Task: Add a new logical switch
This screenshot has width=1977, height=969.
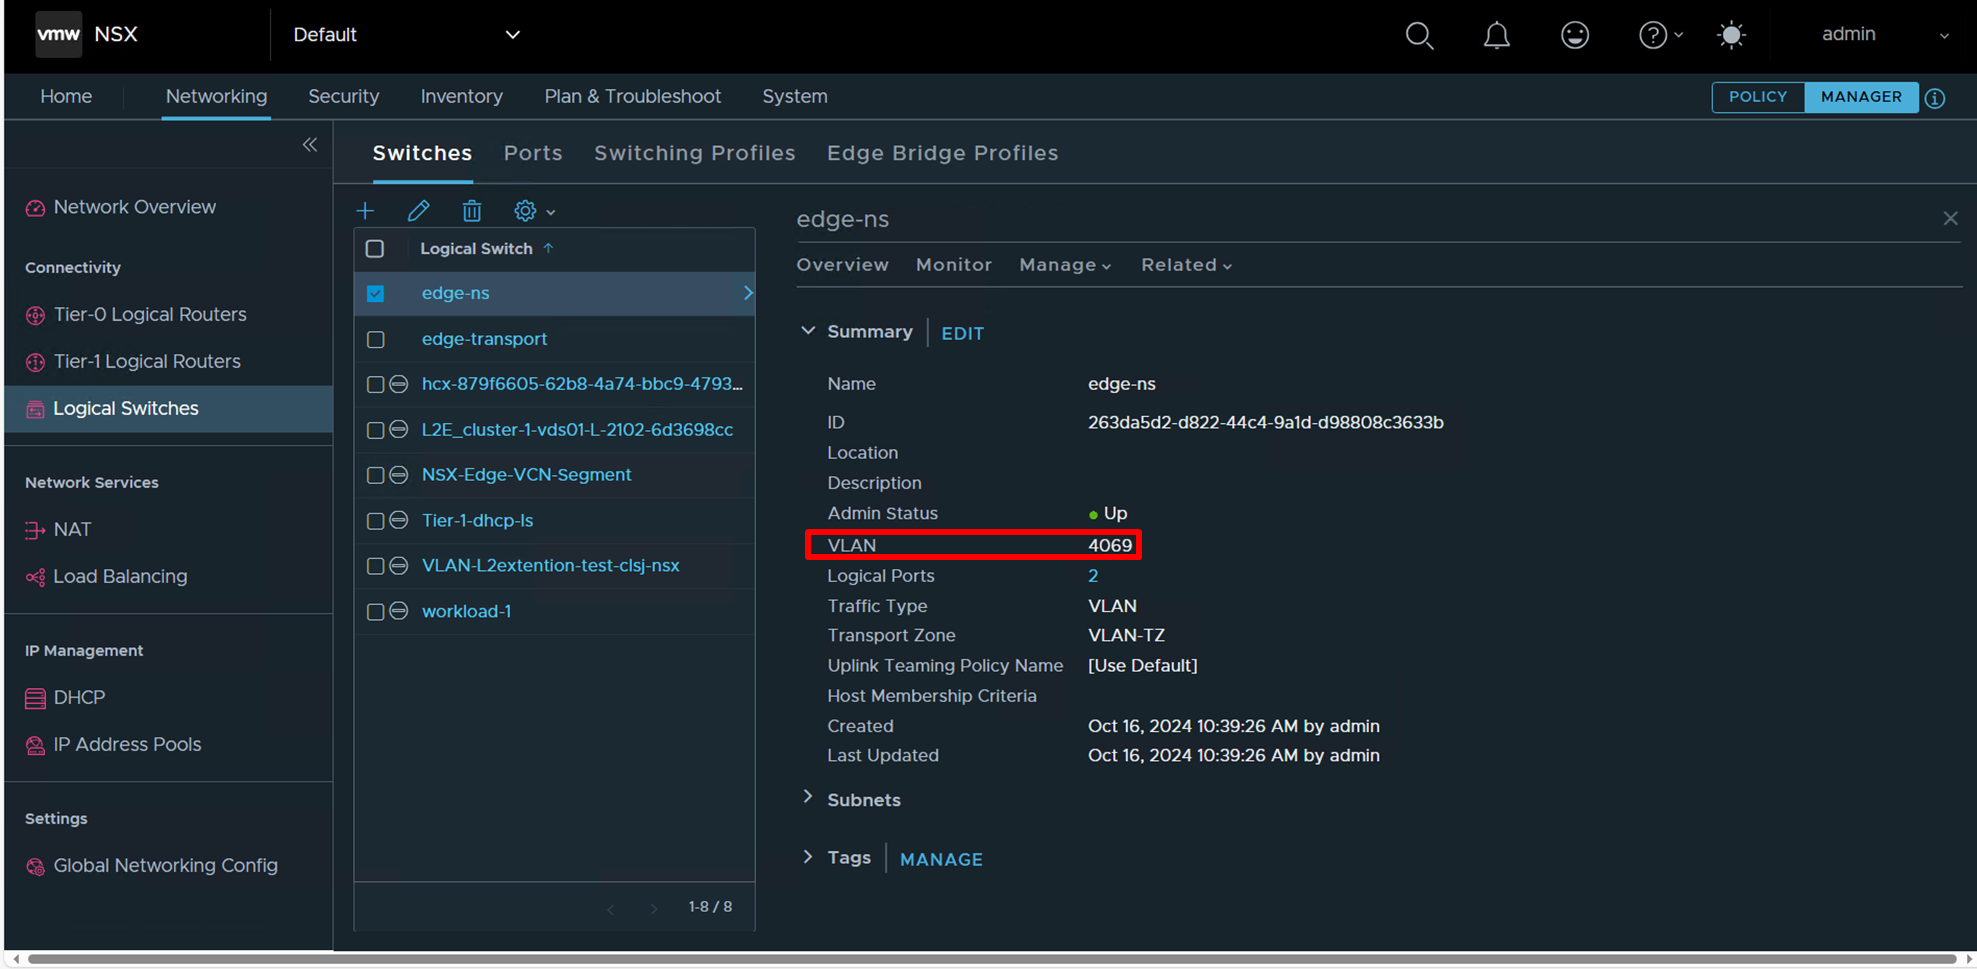Action: 365,211
